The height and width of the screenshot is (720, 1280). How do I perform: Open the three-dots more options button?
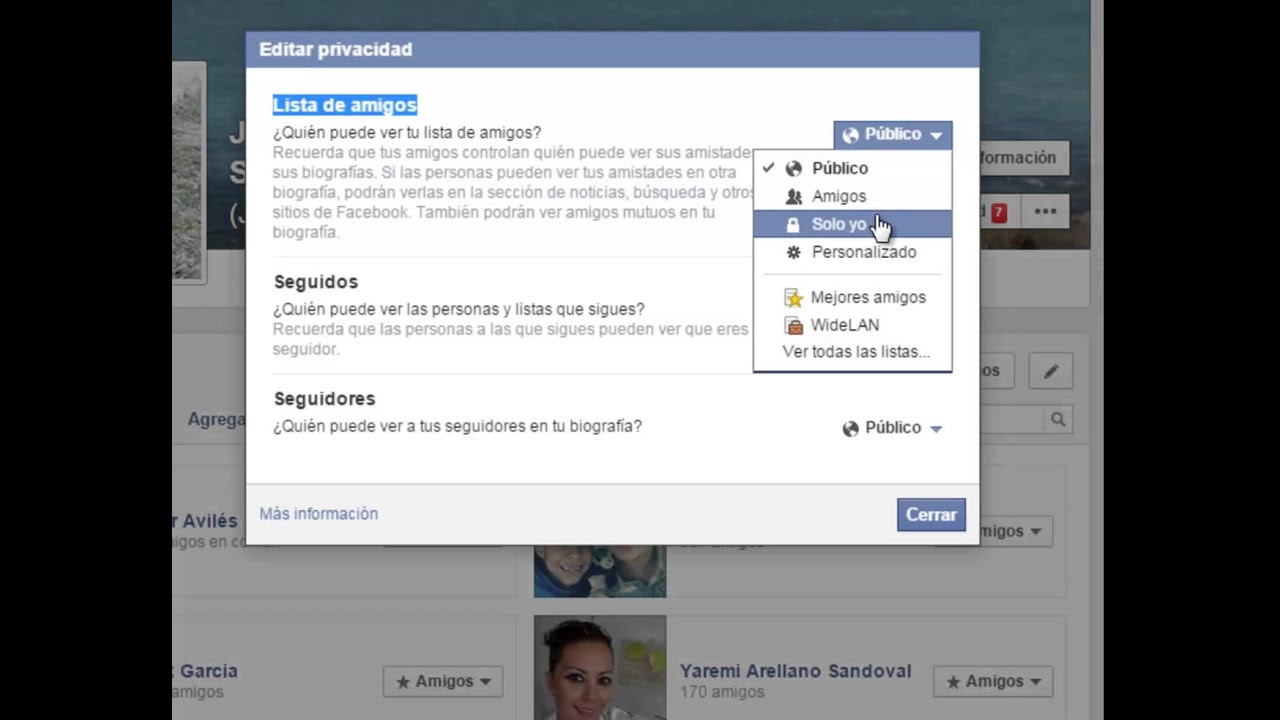[1045, 211]
